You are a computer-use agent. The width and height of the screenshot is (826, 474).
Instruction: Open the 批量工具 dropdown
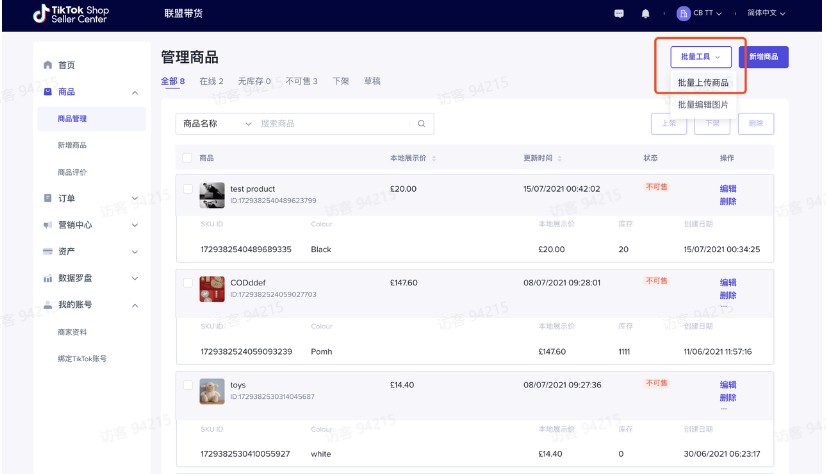700,57
